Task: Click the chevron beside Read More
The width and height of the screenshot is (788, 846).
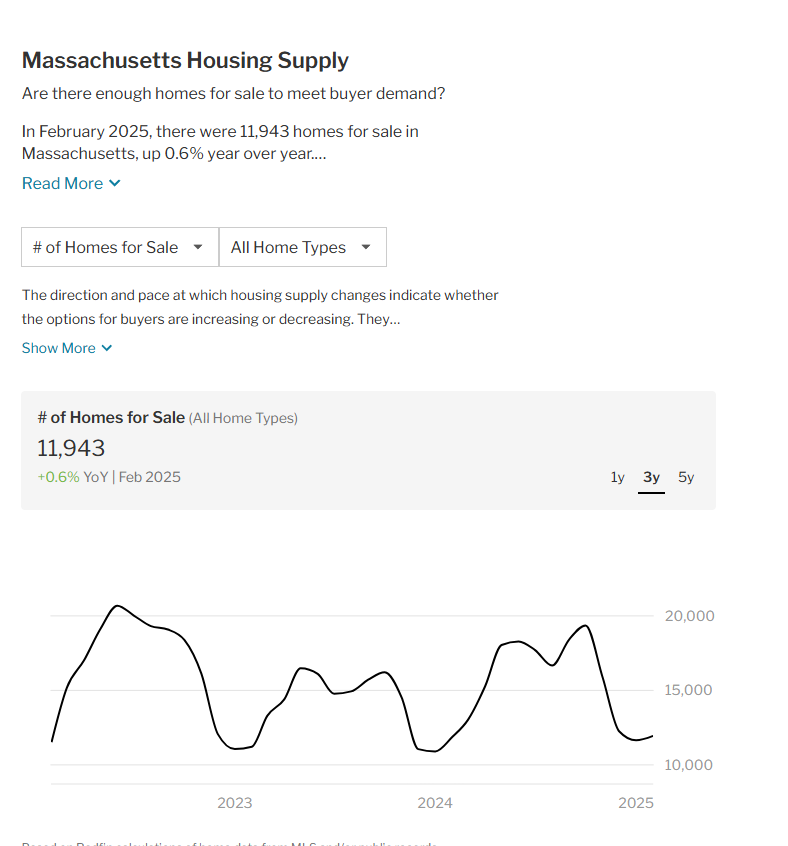Action: click(114, 183)
